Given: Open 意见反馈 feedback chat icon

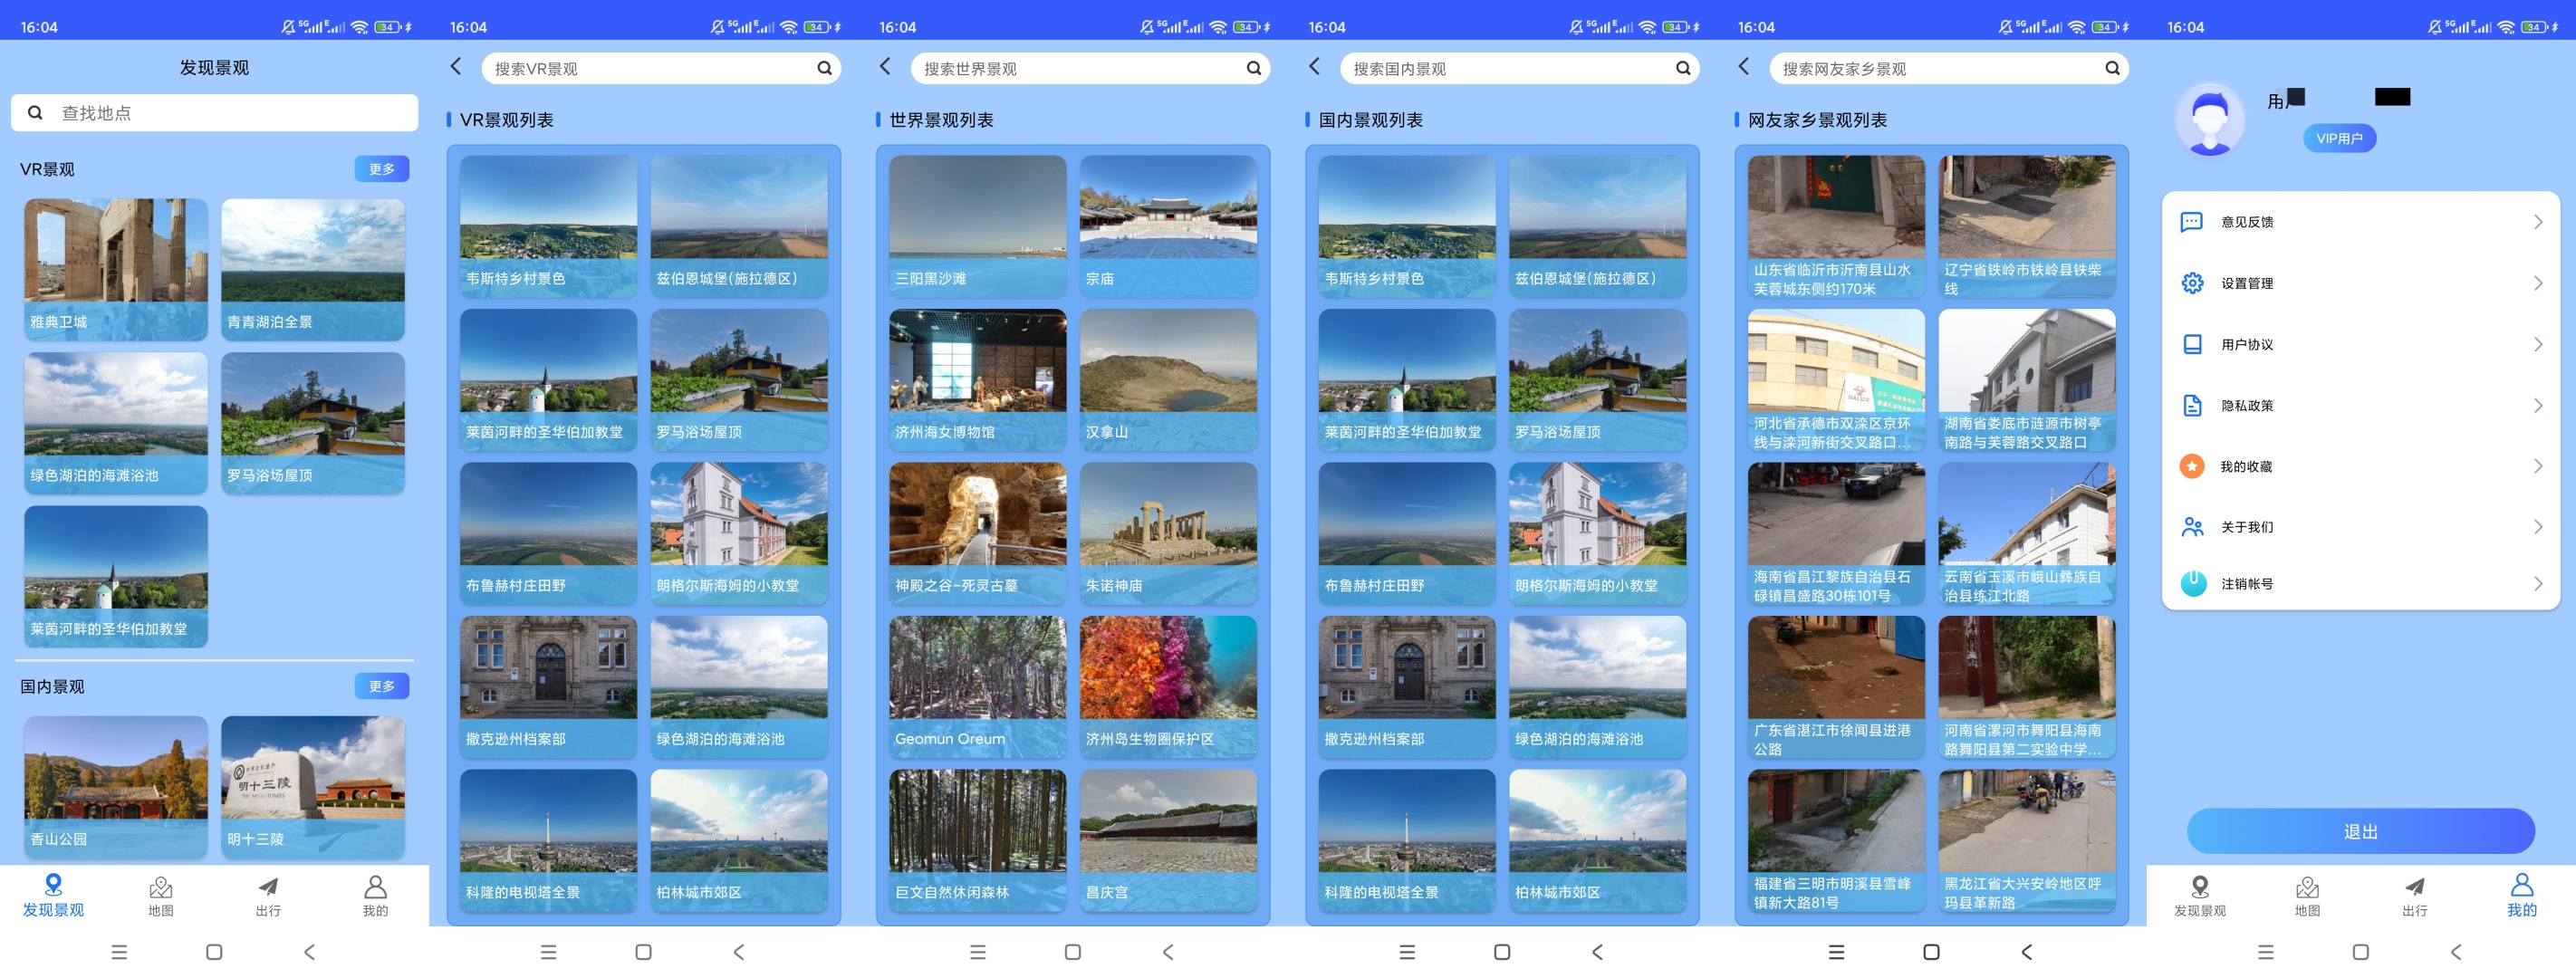Looking at the screenshot, I should (x=2191, y=222).
